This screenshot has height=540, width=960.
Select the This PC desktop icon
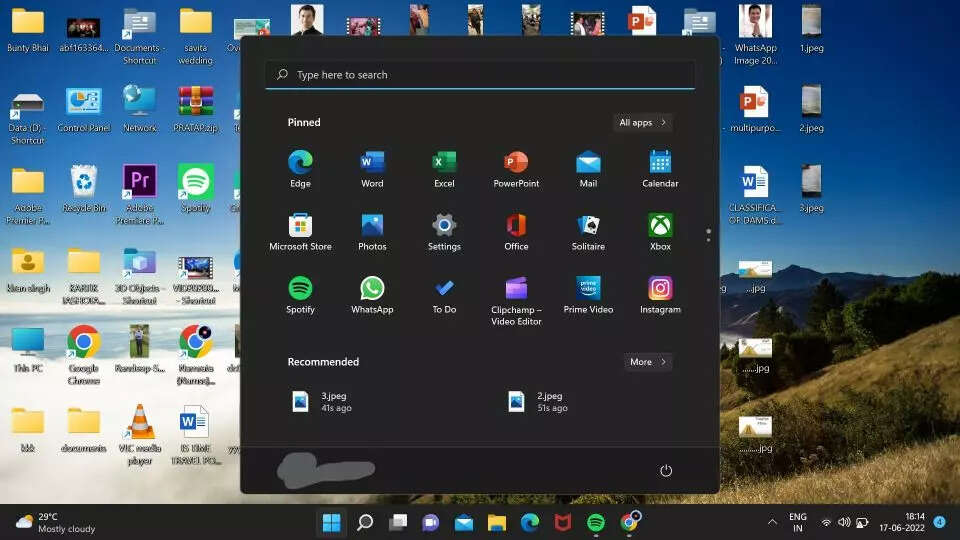click(x=28, y=349)
